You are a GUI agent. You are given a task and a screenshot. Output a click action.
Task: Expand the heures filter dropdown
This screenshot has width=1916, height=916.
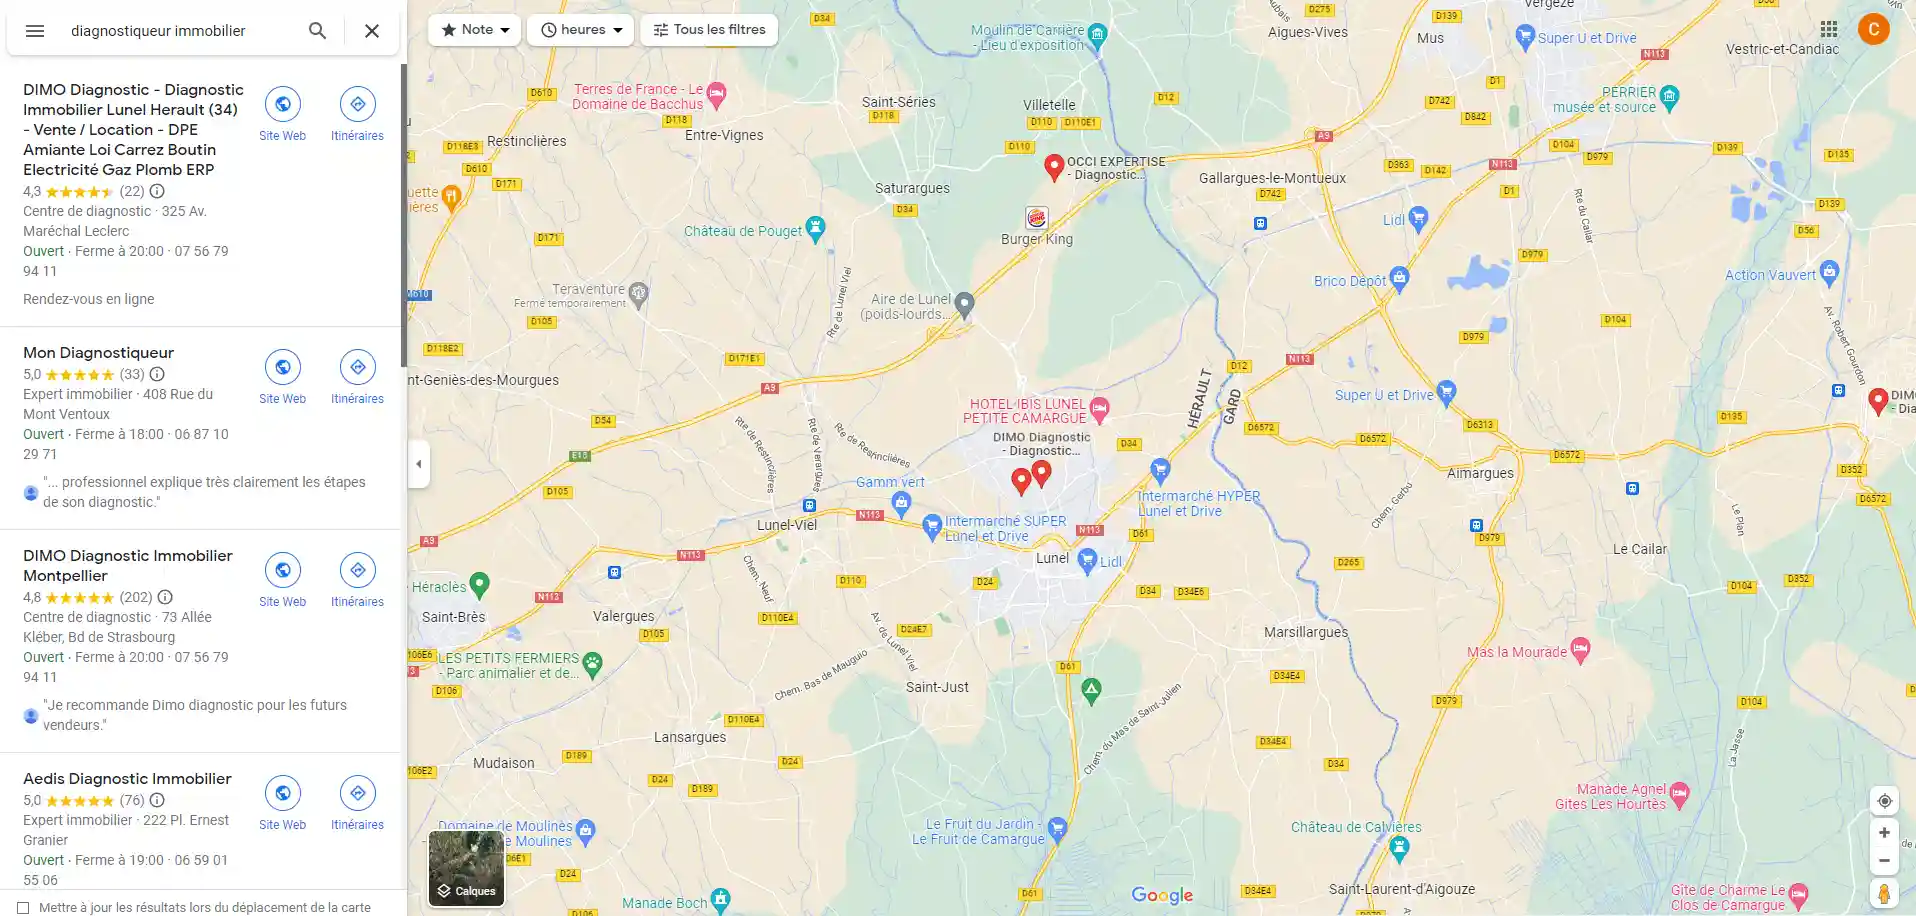pos(581,30)
